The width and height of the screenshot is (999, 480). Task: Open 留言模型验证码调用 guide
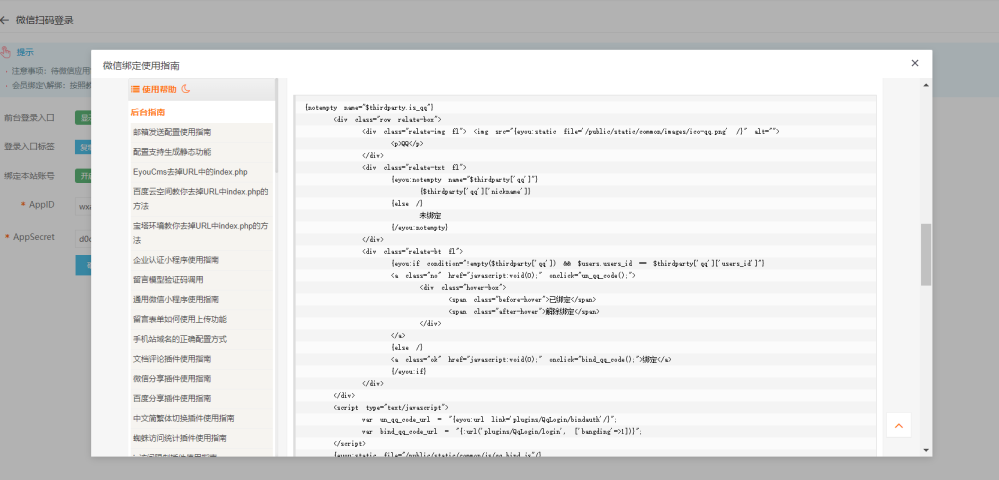point(168,279)
